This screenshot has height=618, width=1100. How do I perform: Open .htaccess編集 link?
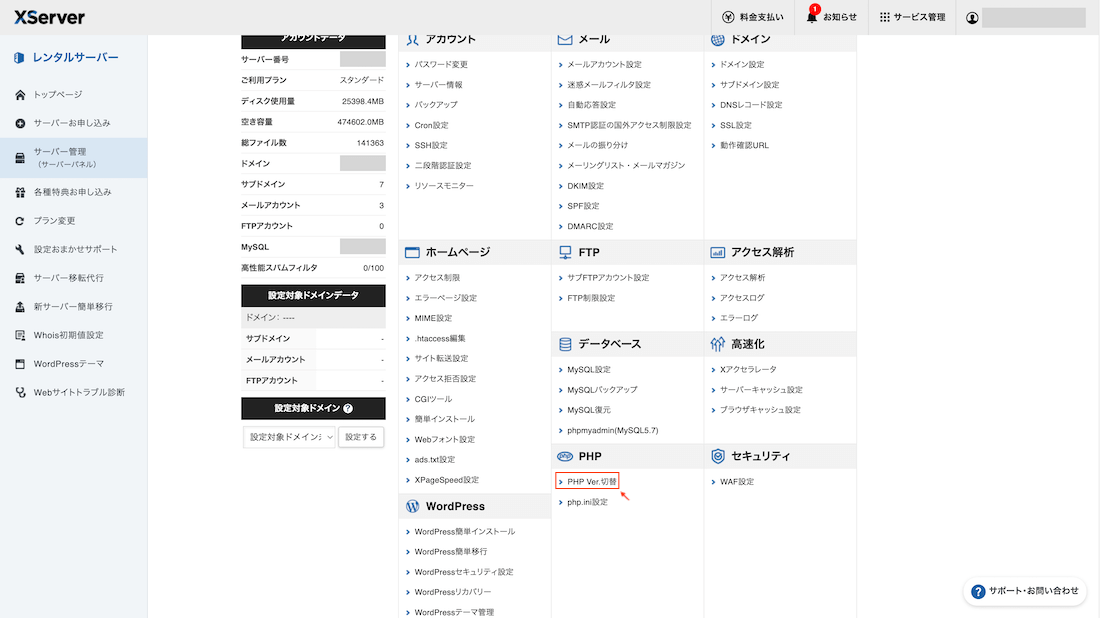tap(440, 339)
